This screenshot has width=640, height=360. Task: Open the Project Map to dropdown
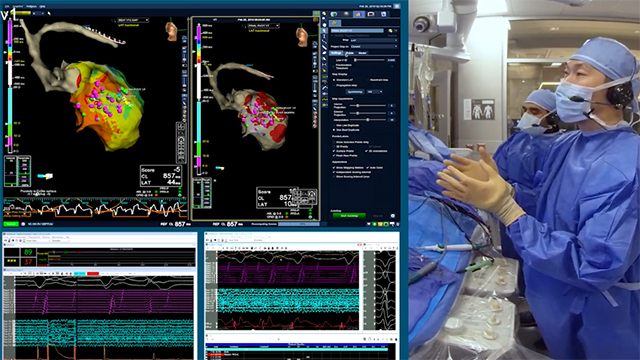click(373, 47)
